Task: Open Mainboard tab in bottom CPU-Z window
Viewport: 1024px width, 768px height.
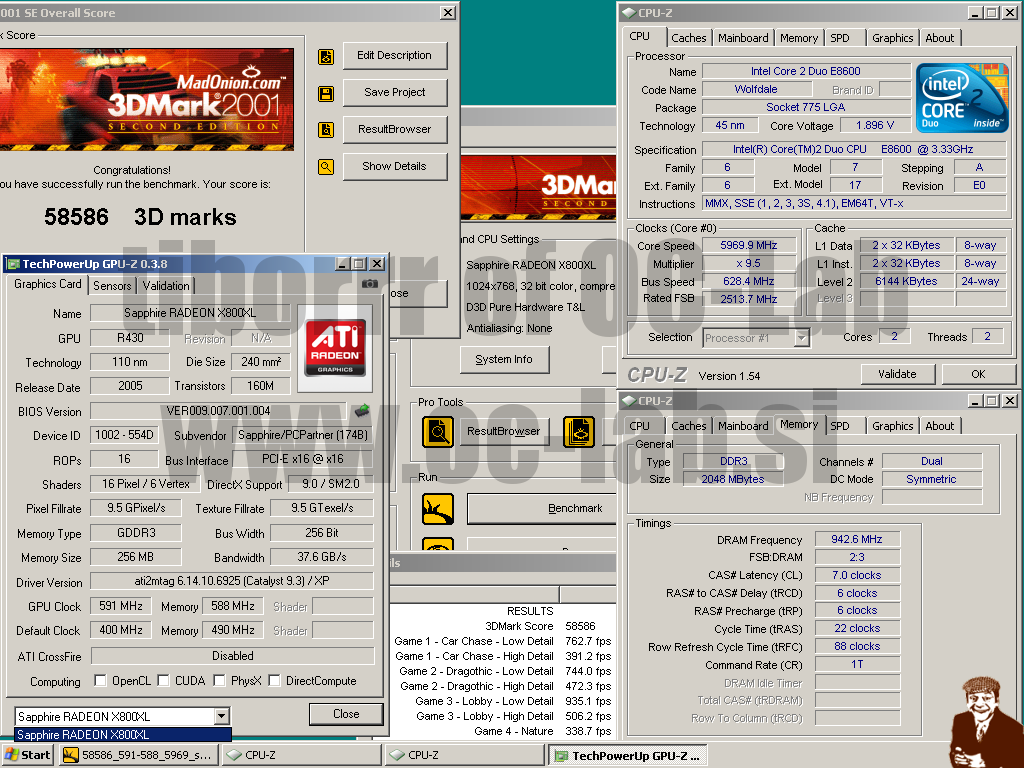Action: [743, 426]
